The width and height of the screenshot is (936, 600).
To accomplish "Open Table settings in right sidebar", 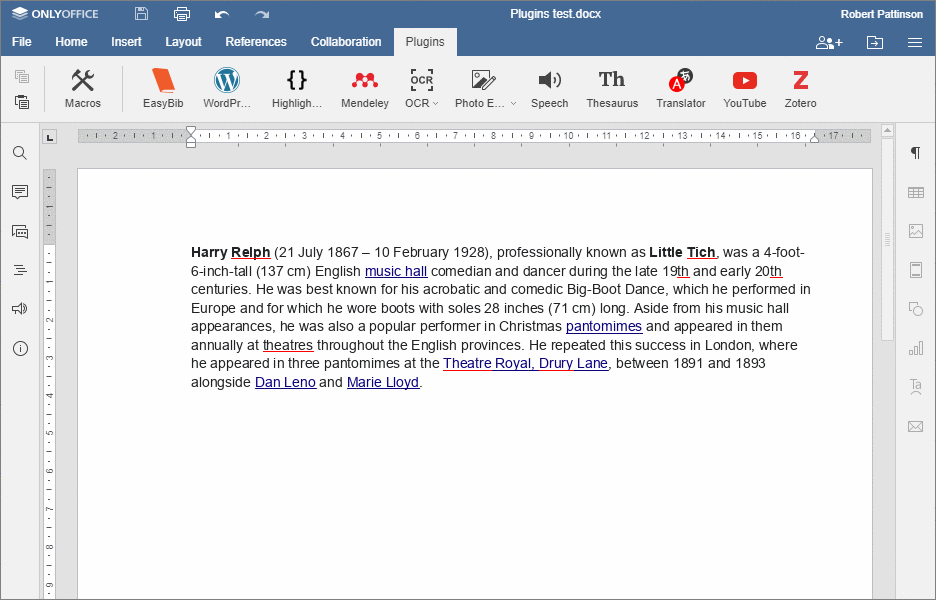I will (x=915, y=192).
